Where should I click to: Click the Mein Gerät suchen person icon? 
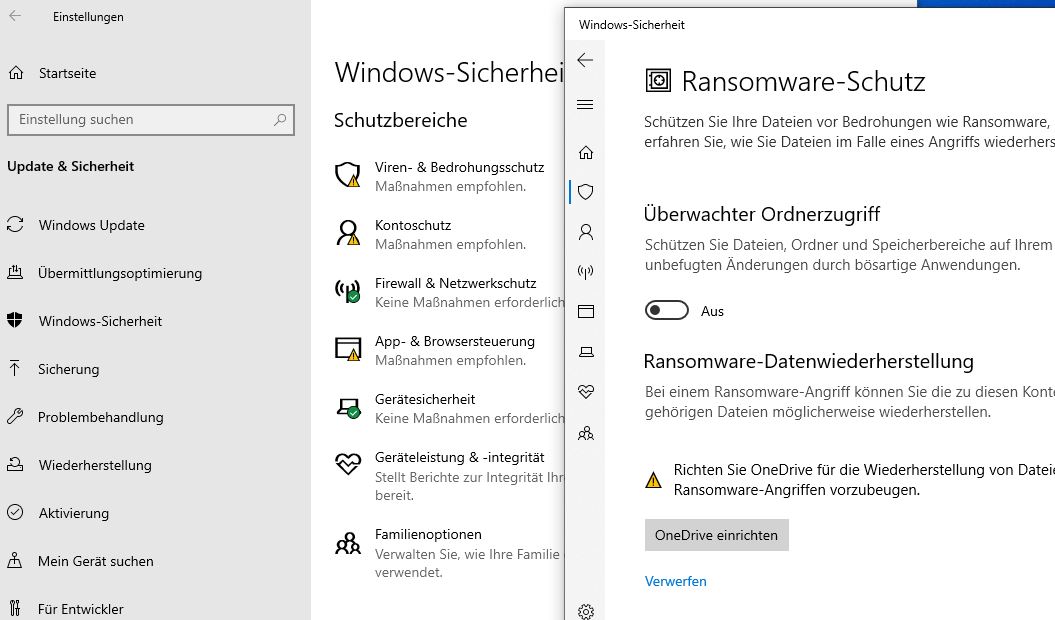click(x=15, y=561)
